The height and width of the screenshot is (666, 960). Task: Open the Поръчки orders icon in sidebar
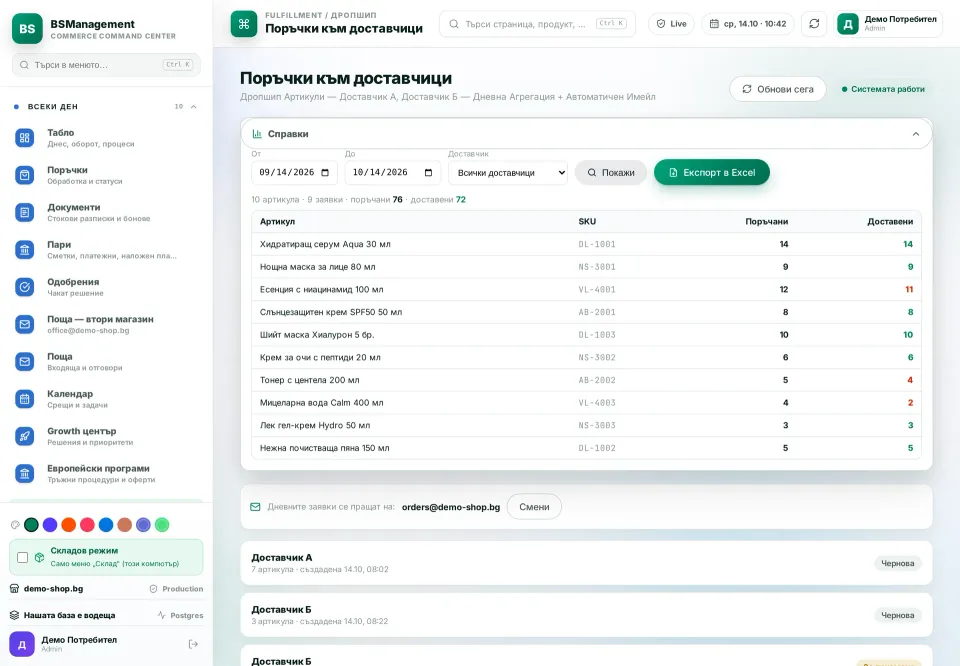click(x=24, y=175)
